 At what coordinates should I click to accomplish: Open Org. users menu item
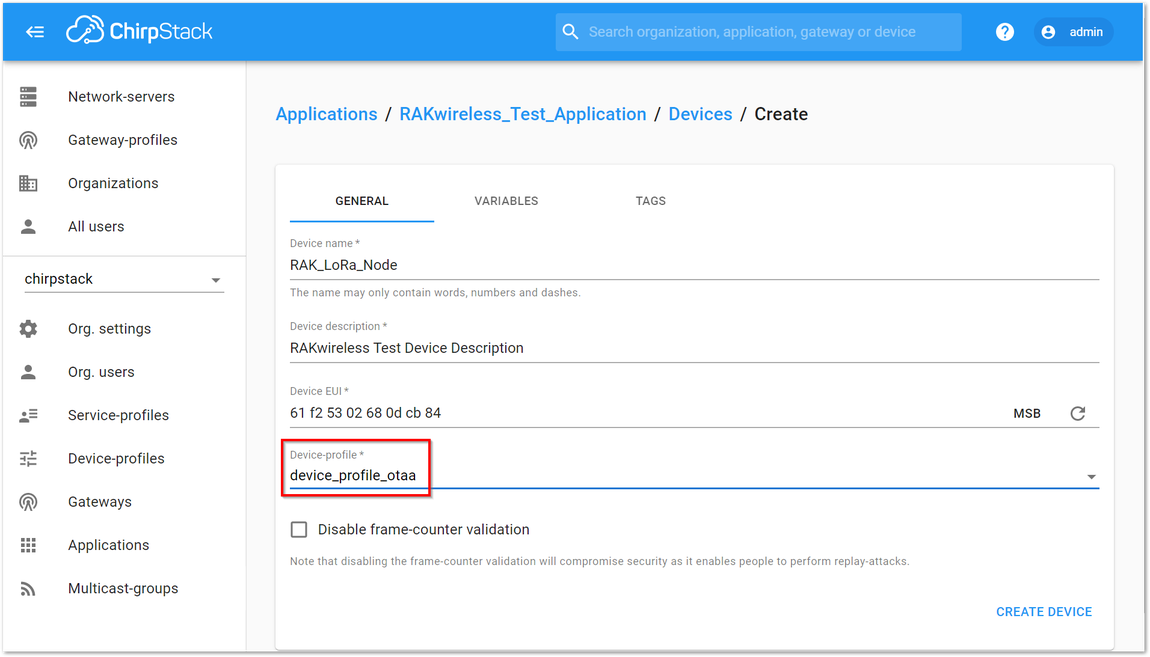[101, 372]
